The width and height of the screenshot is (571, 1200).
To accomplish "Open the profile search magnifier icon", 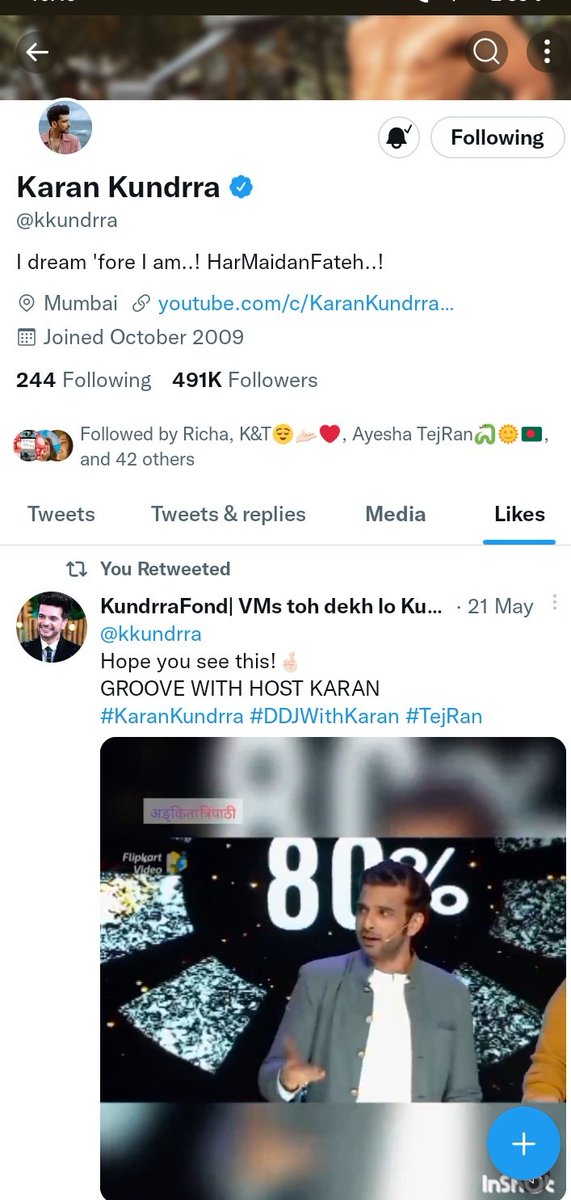I will (486, 52).
